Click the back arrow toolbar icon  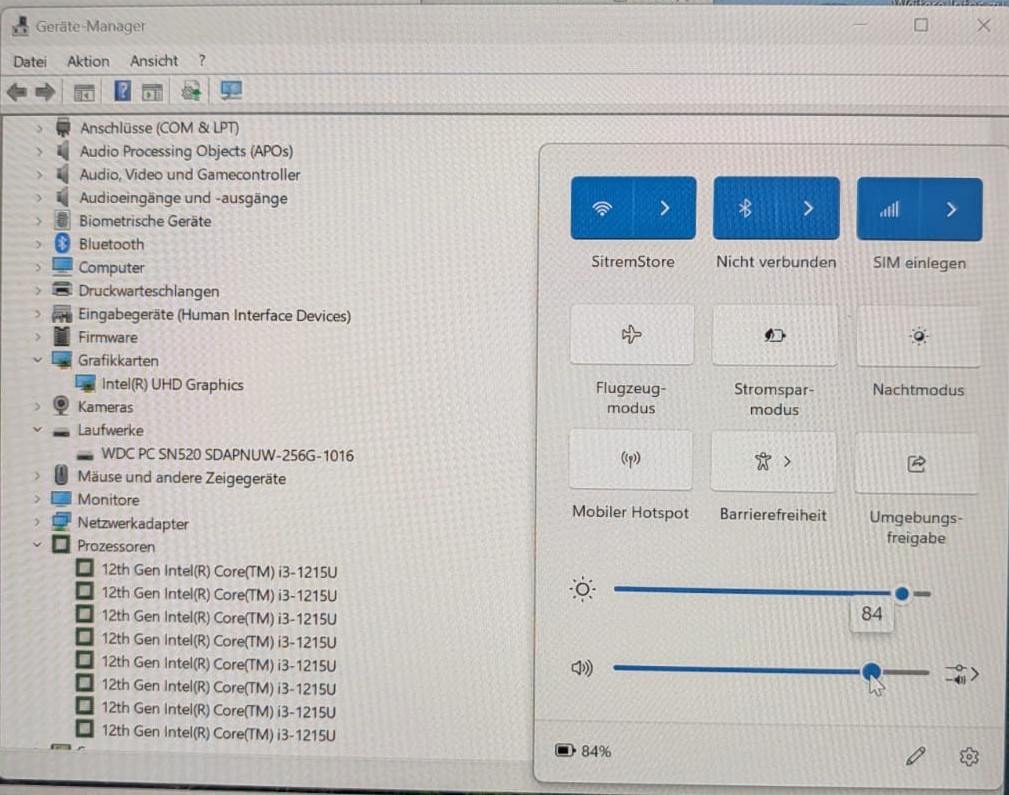click(x=17, y=92)
